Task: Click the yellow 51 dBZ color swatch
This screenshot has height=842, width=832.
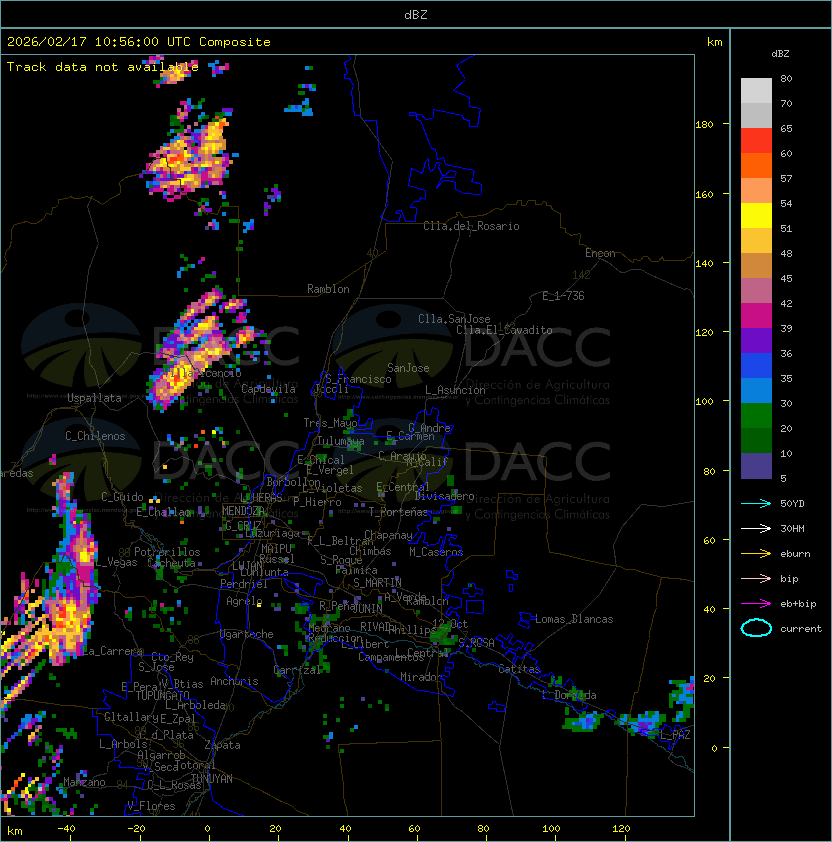Action: (756, 216)
